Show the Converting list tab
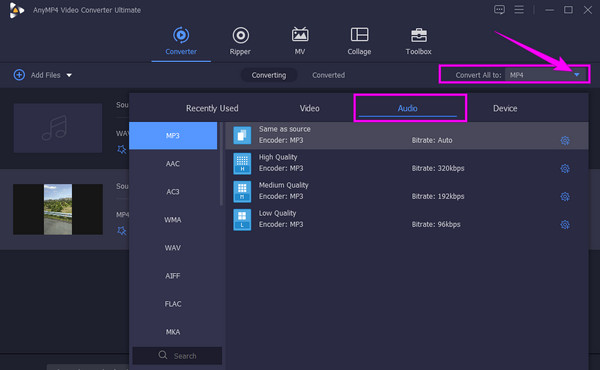Image resolution: width=600 pixels, height=370 pixels. (269, 75)
